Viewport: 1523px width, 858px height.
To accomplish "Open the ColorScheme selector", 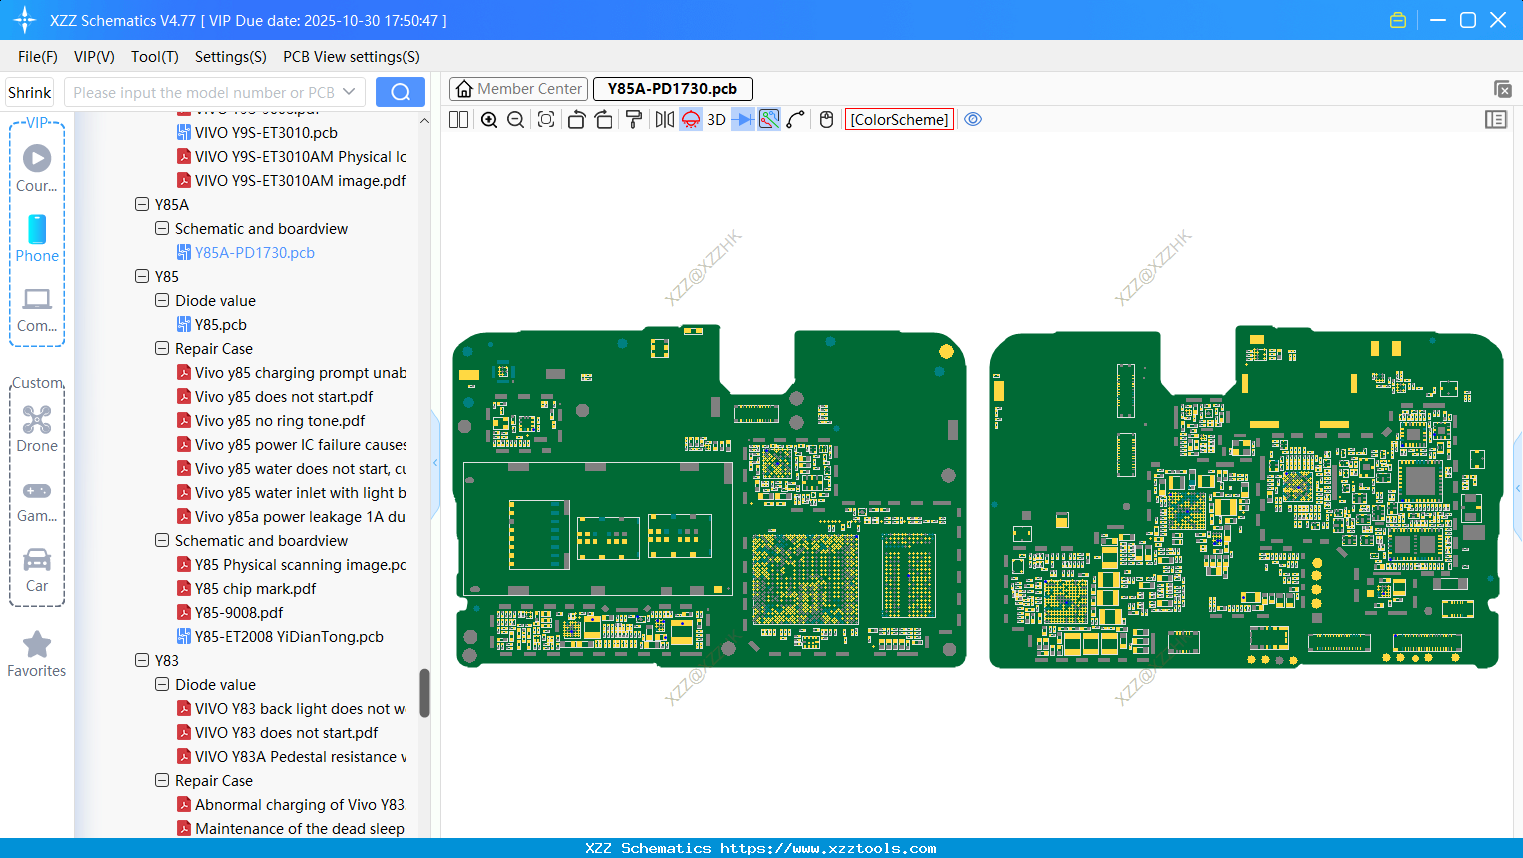I will [899, 120].
